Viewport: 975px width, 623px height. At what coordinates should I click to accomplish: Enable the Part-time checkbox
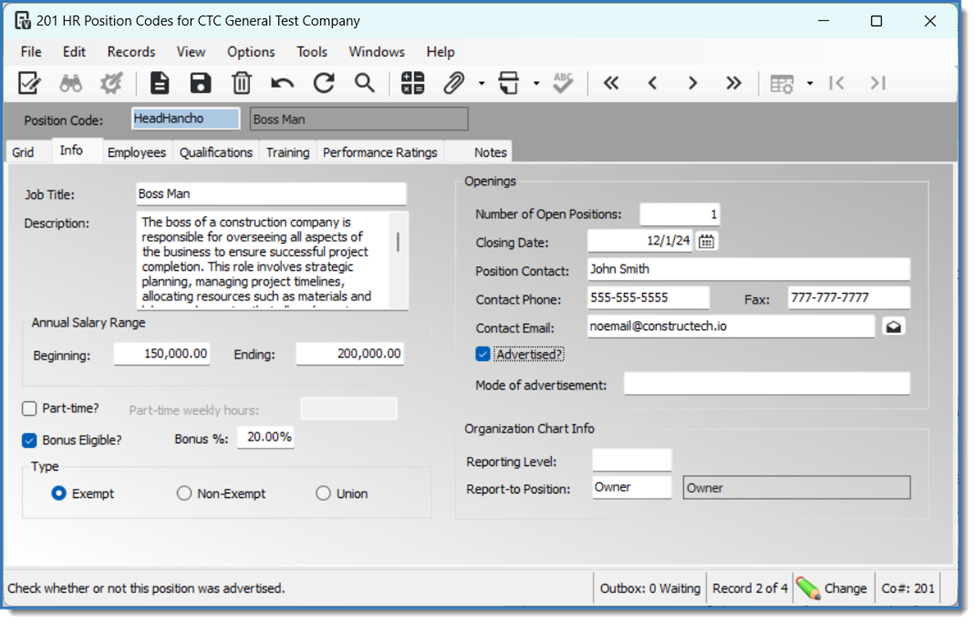[x=30, y=408]
